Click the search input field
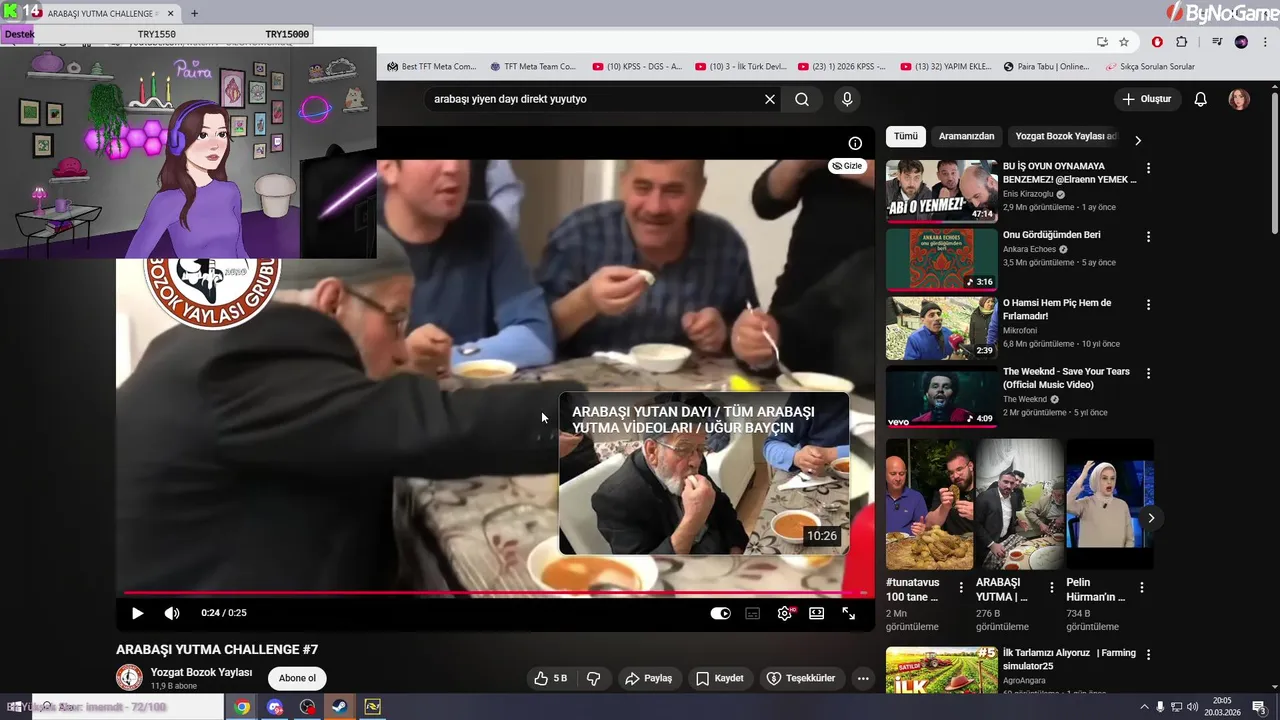 pos(595,99)
